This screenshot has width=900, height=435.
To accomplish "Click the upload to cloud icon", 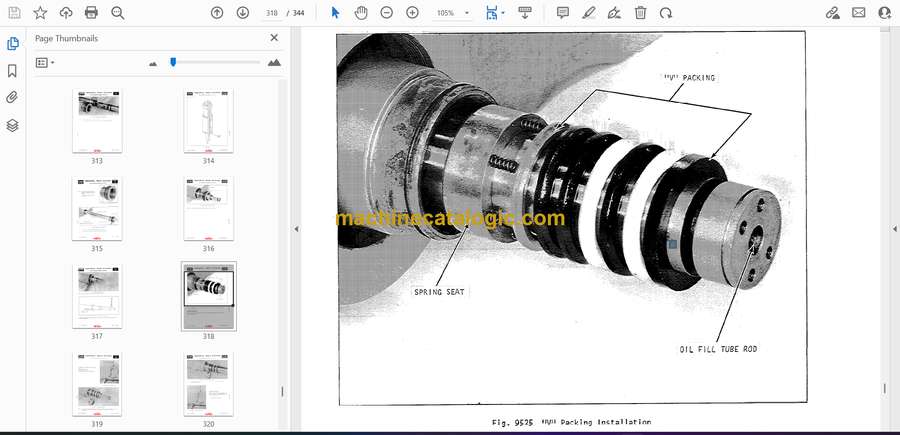I will point(66,13).
